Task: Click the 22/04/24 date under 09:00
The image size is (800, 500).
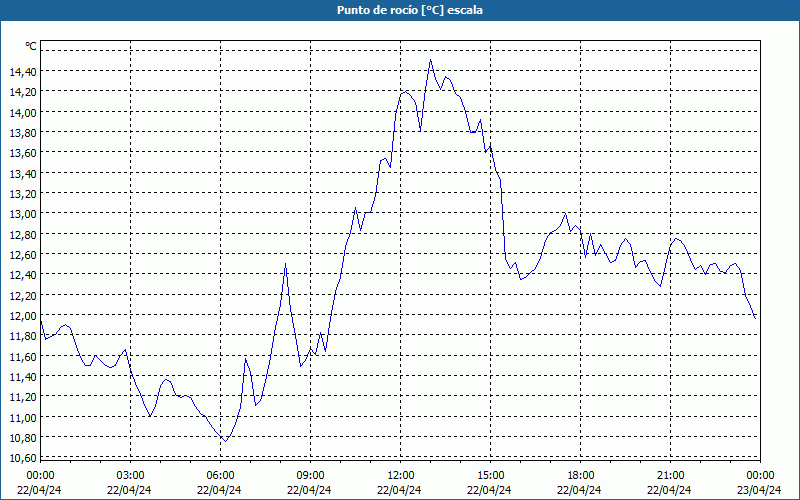Action: coord(309,490)
